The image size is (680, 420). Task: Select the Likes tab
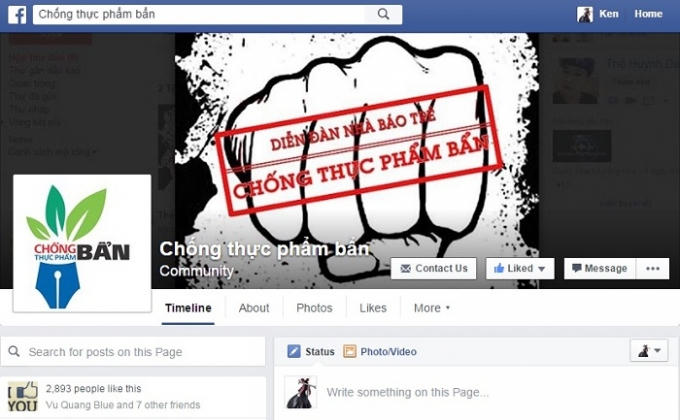(373, 308)
